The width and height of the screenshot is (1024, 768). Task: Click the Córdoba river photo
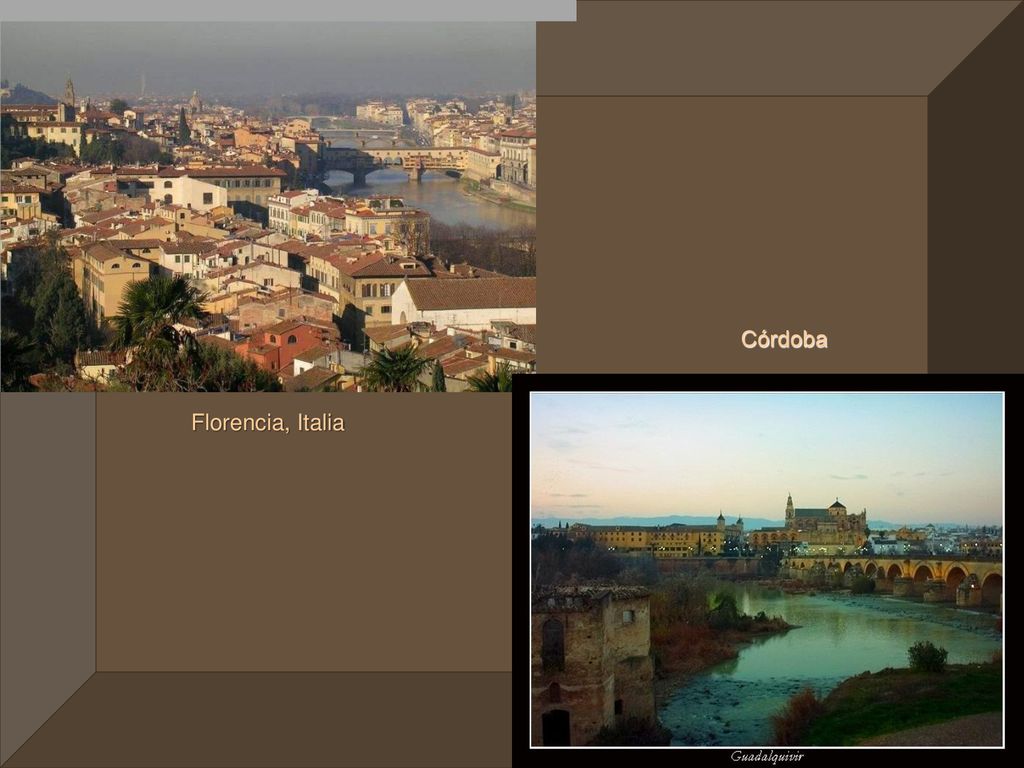point(767,569)
